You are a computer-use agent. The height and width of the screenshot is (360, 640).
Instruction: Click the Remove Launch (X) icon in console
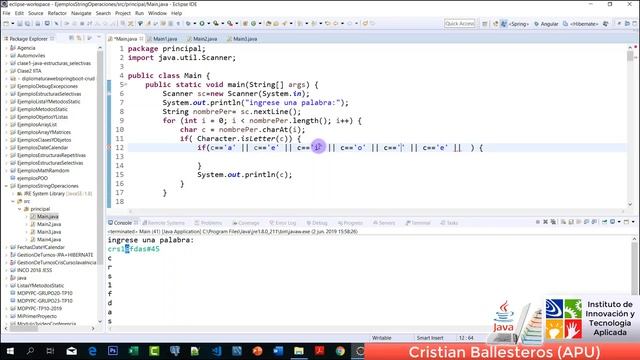(545, 222)
